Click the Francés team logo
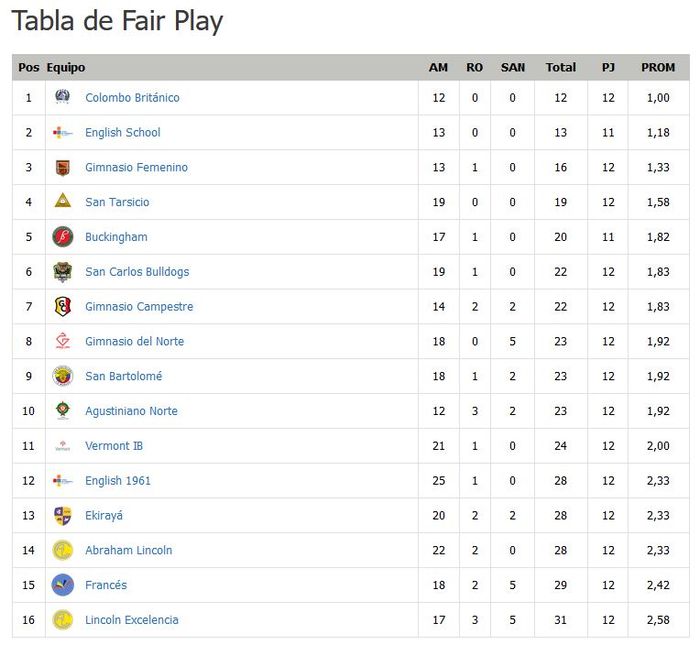This screenshot has height=645, width=700. tap(63, 585)
